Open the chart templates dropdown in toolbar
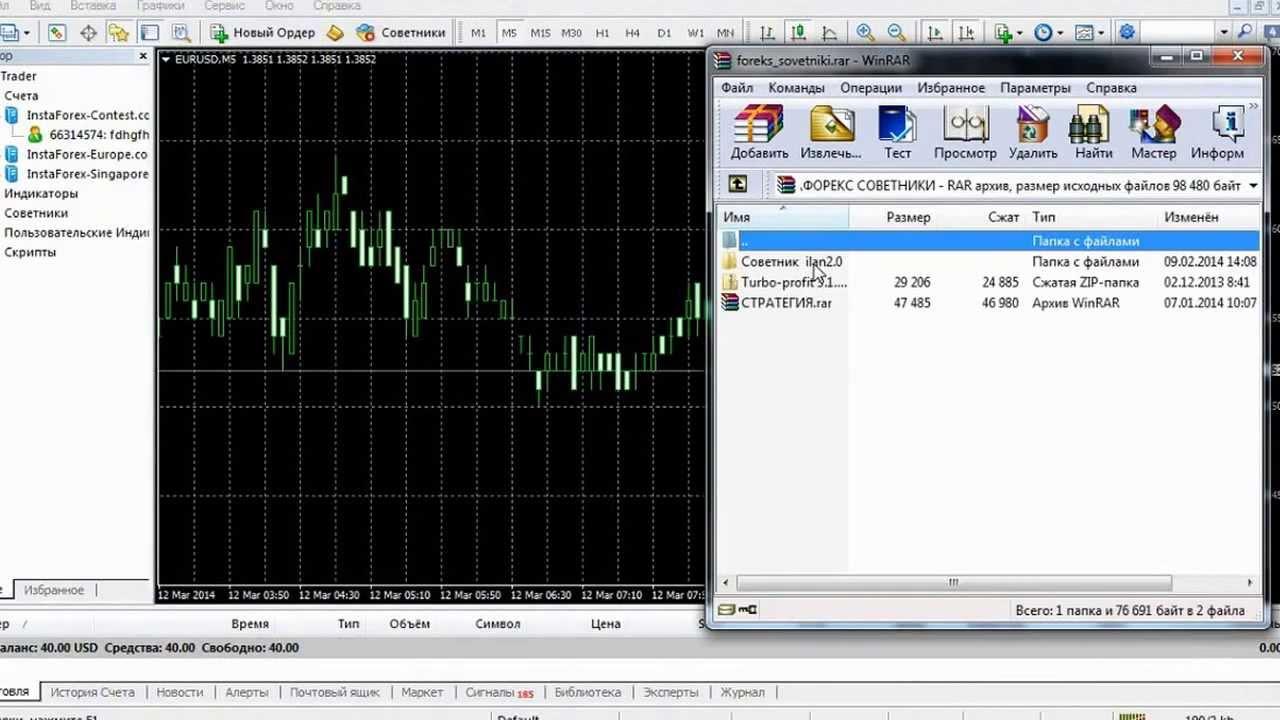The height and width of the screenshot is (720, 1280). click(x=1090, y=33)
